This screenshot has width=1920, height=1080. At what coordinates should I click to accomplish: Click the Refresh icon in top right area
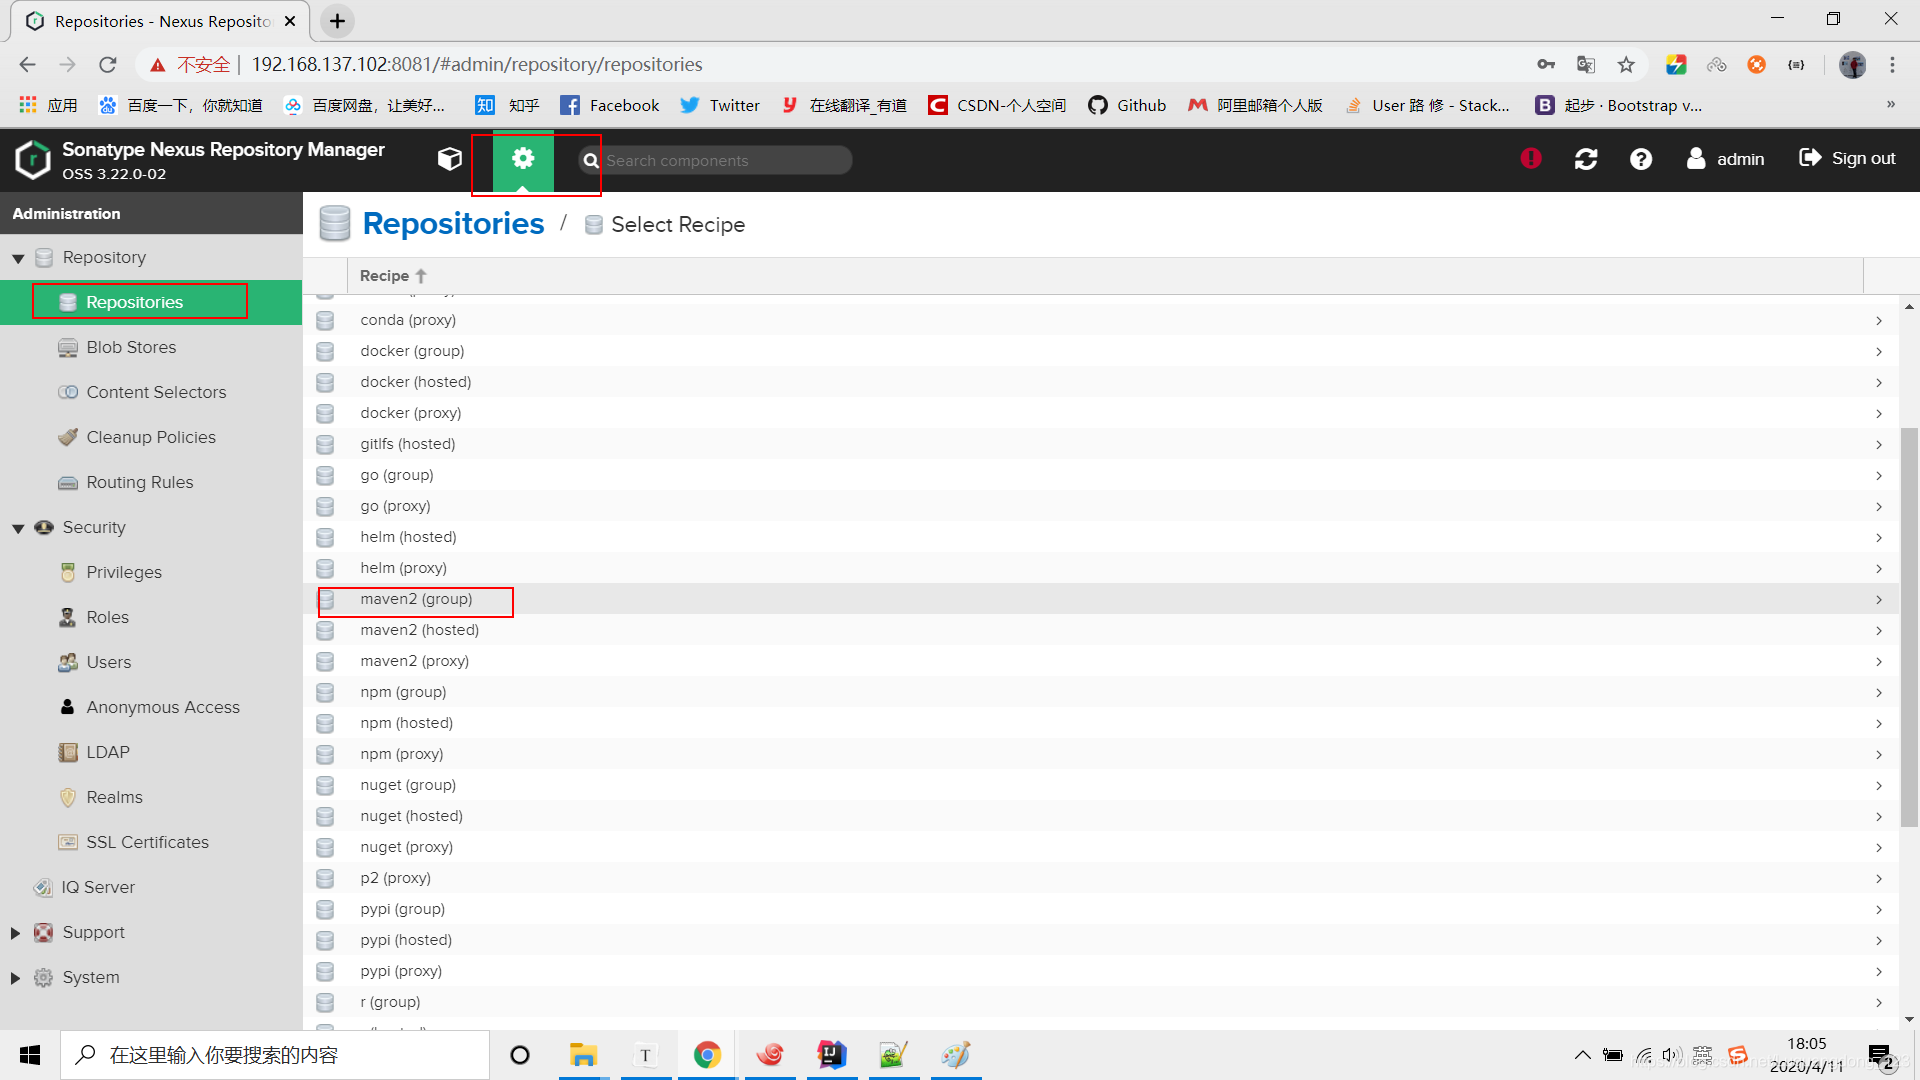[1588, 160]
